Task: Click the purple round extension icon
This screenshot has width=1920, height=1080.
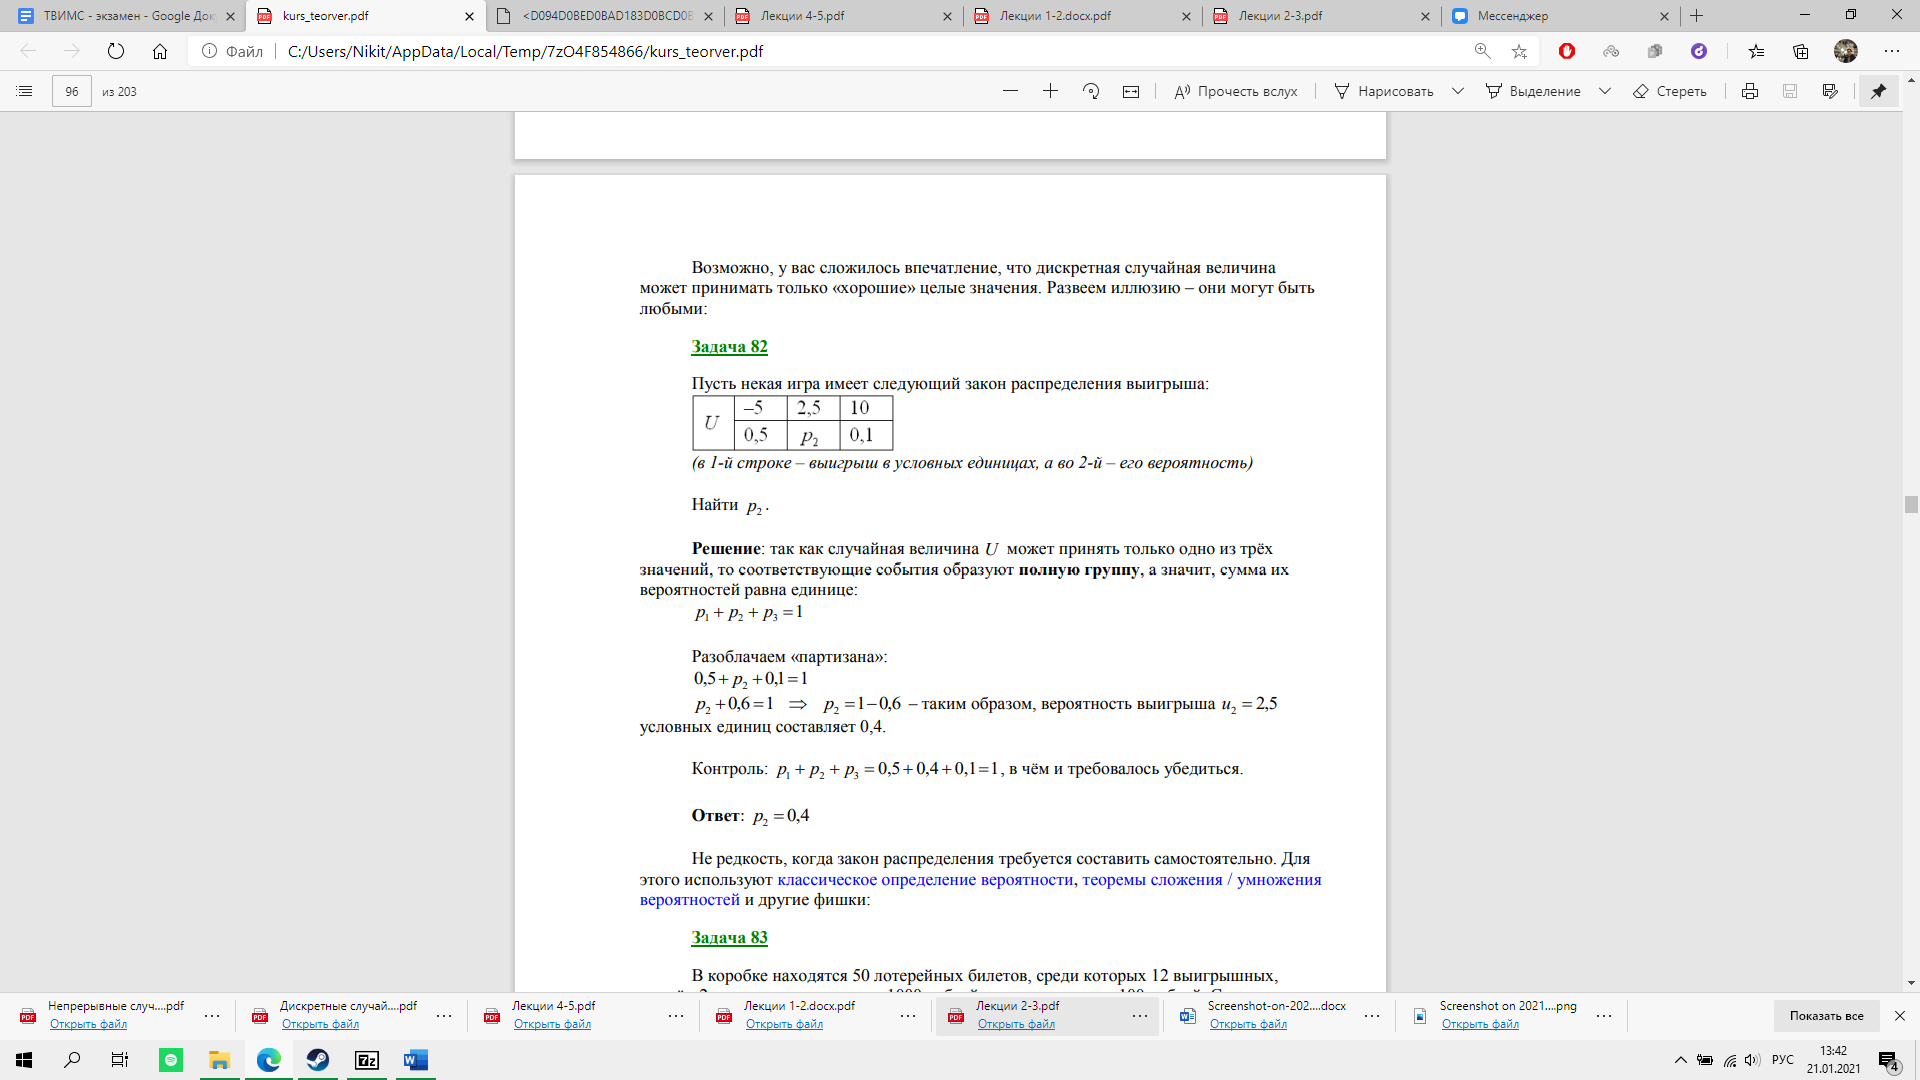Action: click(x=1699, y=51)
